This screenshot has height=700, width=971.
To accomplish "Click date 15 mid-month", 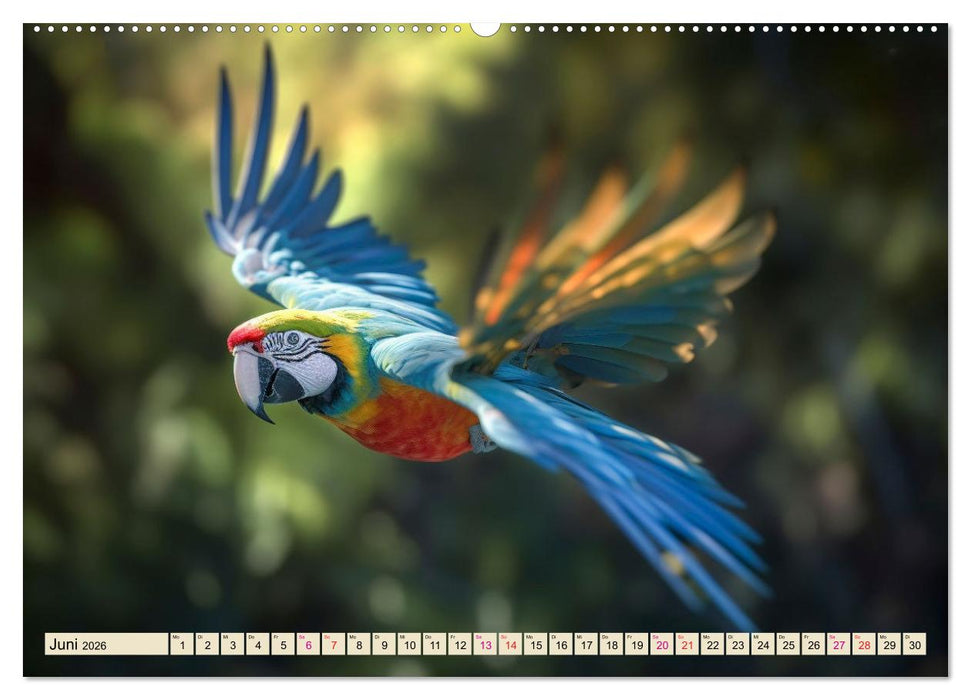I will (537, 647).
